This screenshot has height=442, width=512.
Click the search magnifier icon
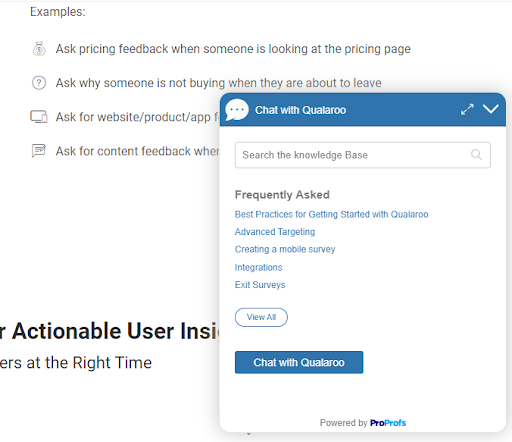476,155
